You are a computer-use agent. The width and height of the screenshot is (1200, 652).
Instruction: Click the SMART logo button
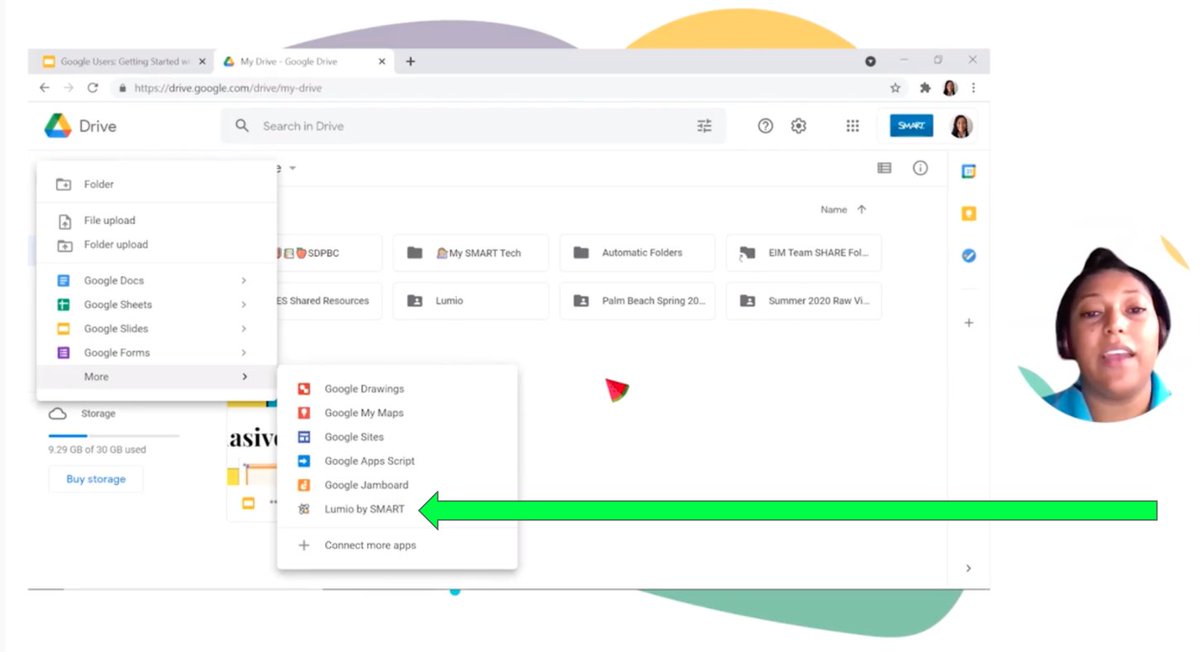(x=911, y=126)
